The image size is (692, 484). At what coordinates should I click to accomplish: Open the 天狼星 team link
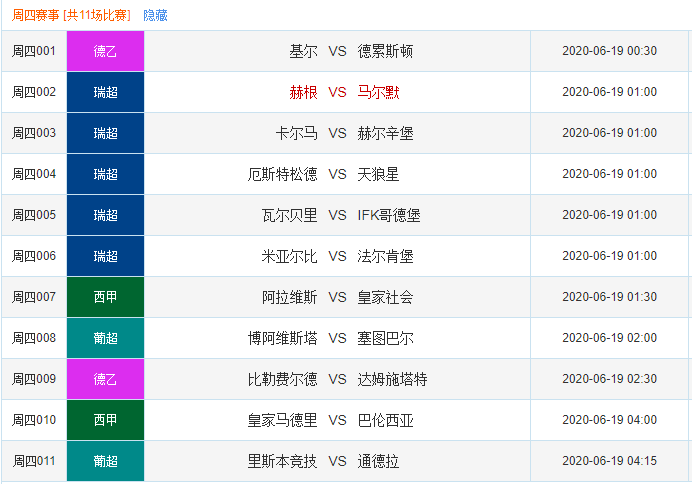coord(378,174)
